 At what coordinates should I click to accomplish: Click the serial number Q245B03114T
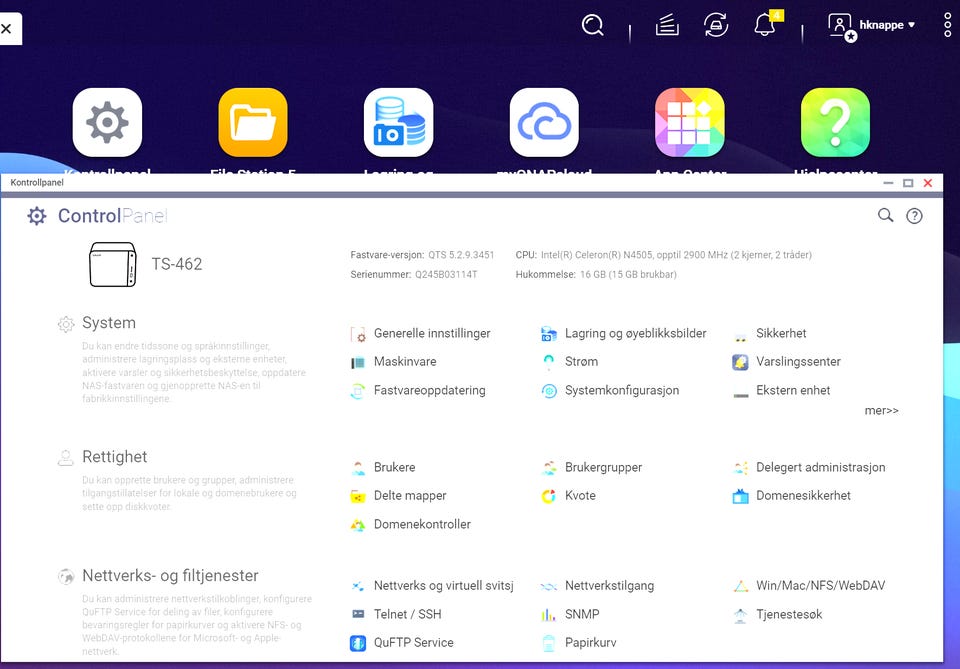coord(446,275)
